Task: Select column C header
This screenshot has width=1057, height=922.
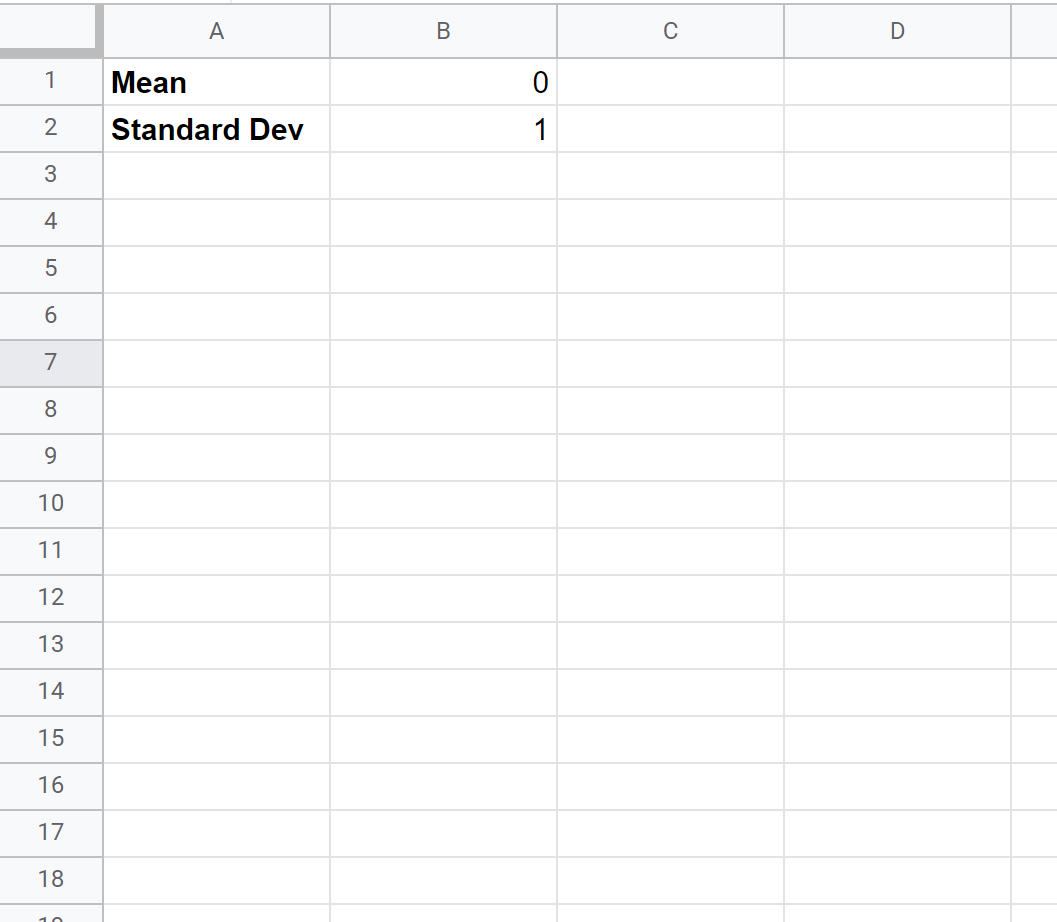Action: point(670,31)
